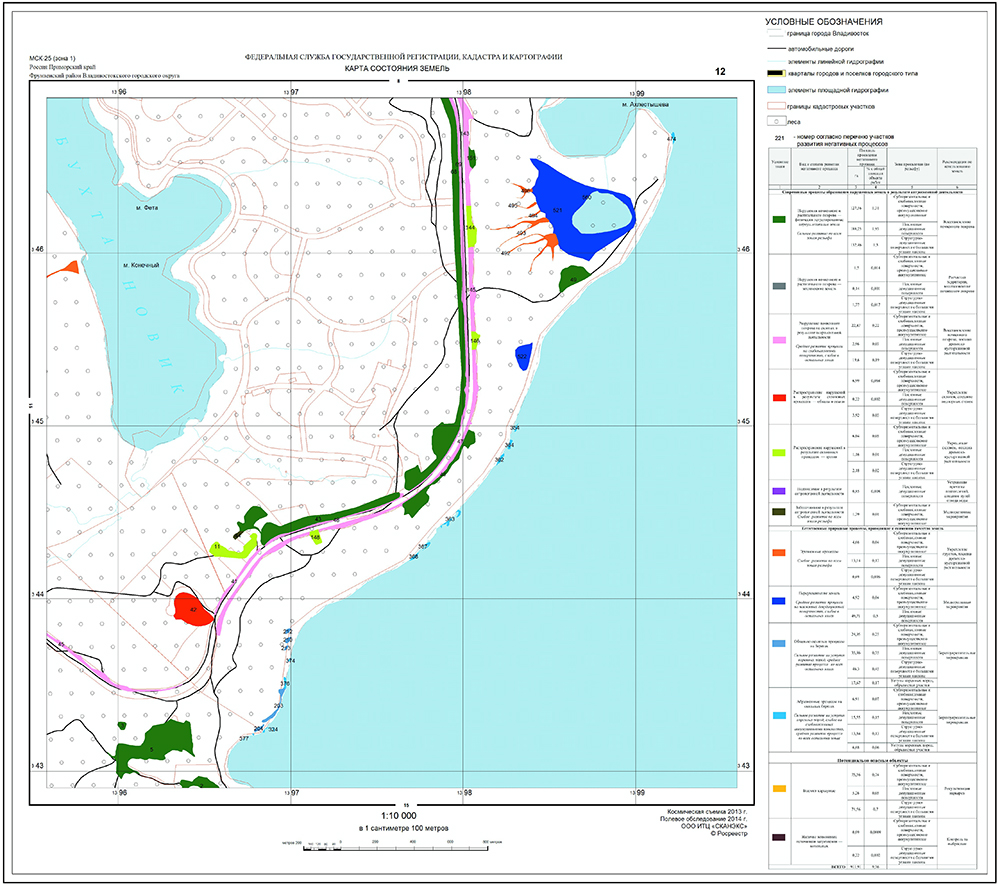Select the purple swatch in legend table
This screenshot has width=1000, height=886.
pyautogui.click(x=779, y=490)
